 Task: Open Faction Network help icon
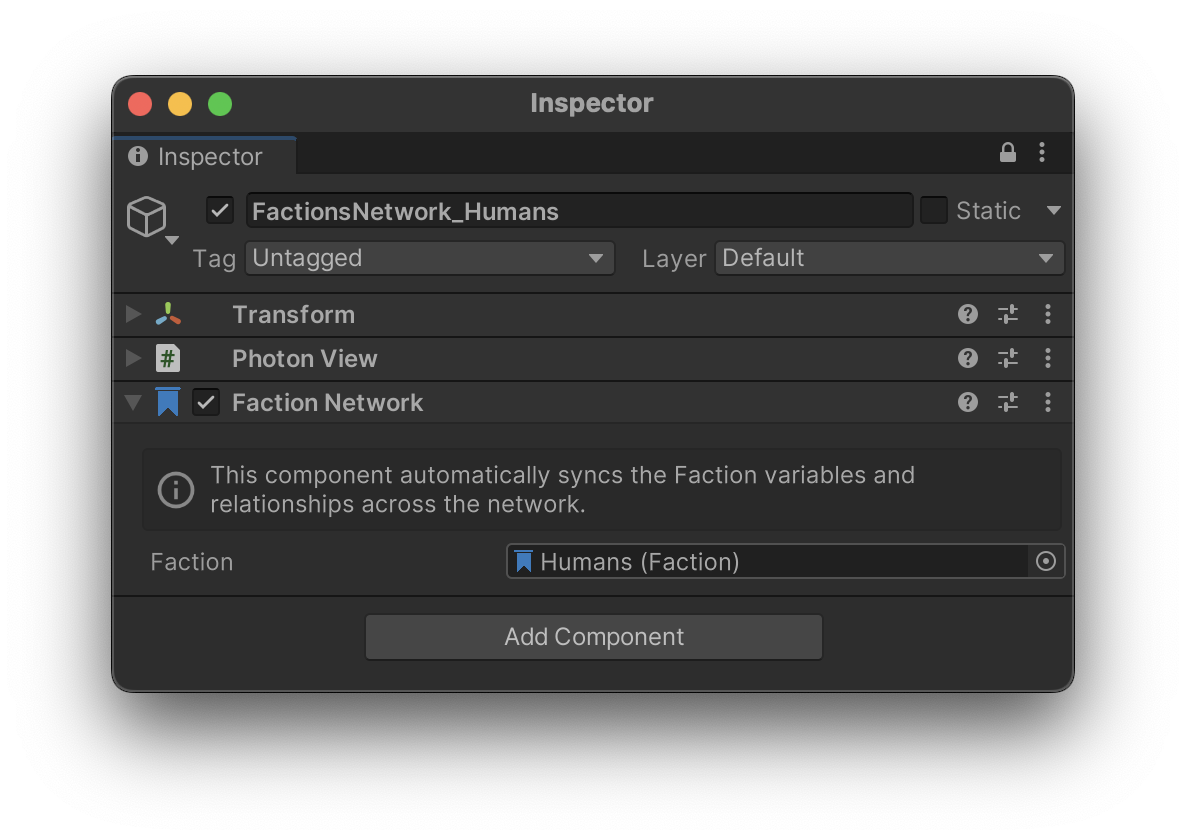click(967, 402)
